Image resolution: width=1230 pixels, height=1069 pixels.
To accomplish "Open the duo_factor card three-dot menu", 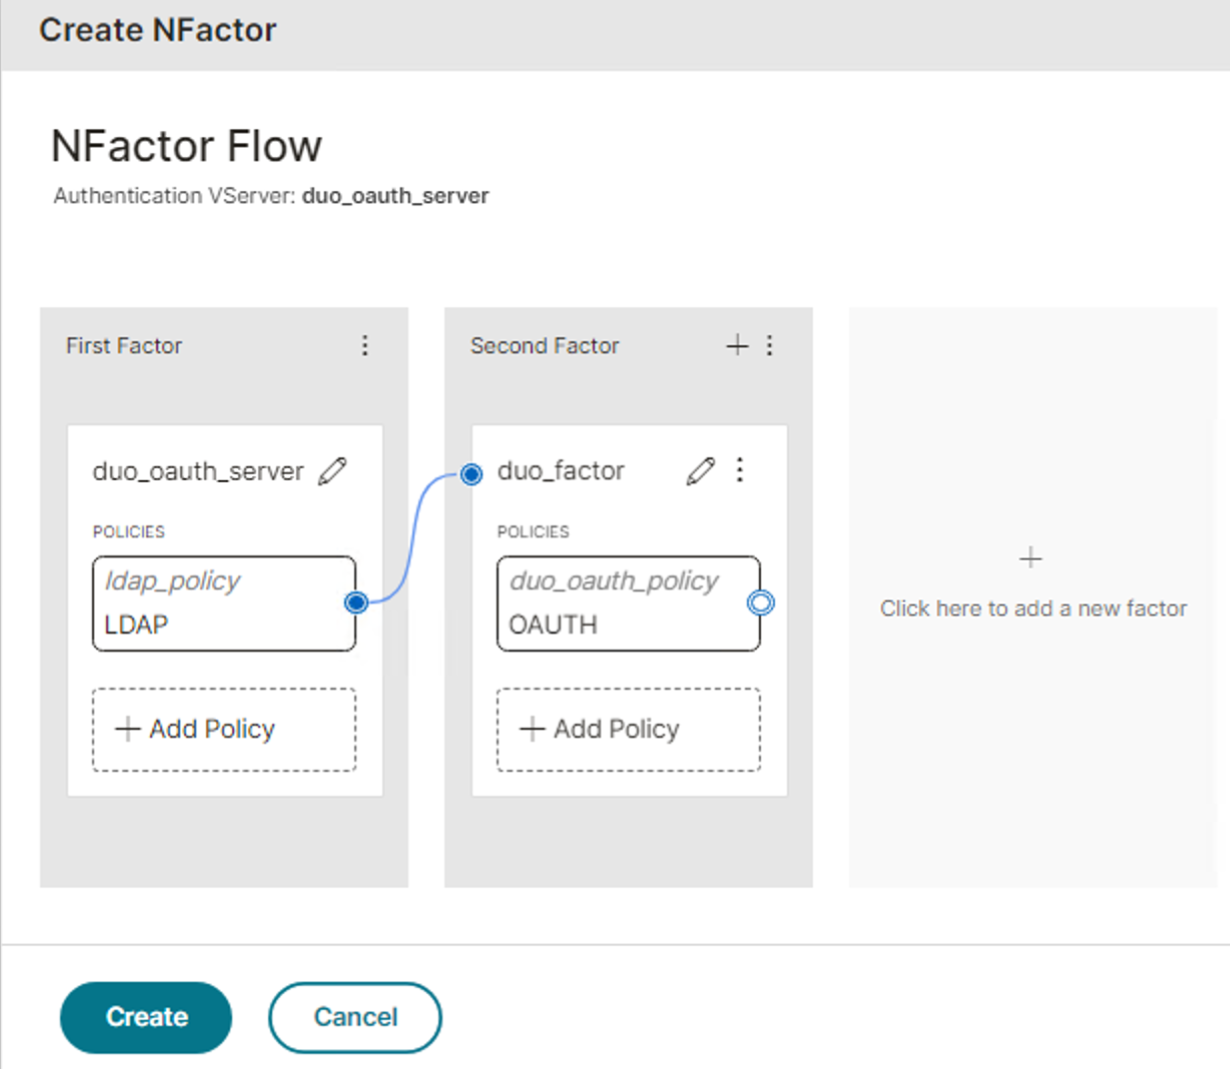I will pyautogui.click(x=740, y=470).
